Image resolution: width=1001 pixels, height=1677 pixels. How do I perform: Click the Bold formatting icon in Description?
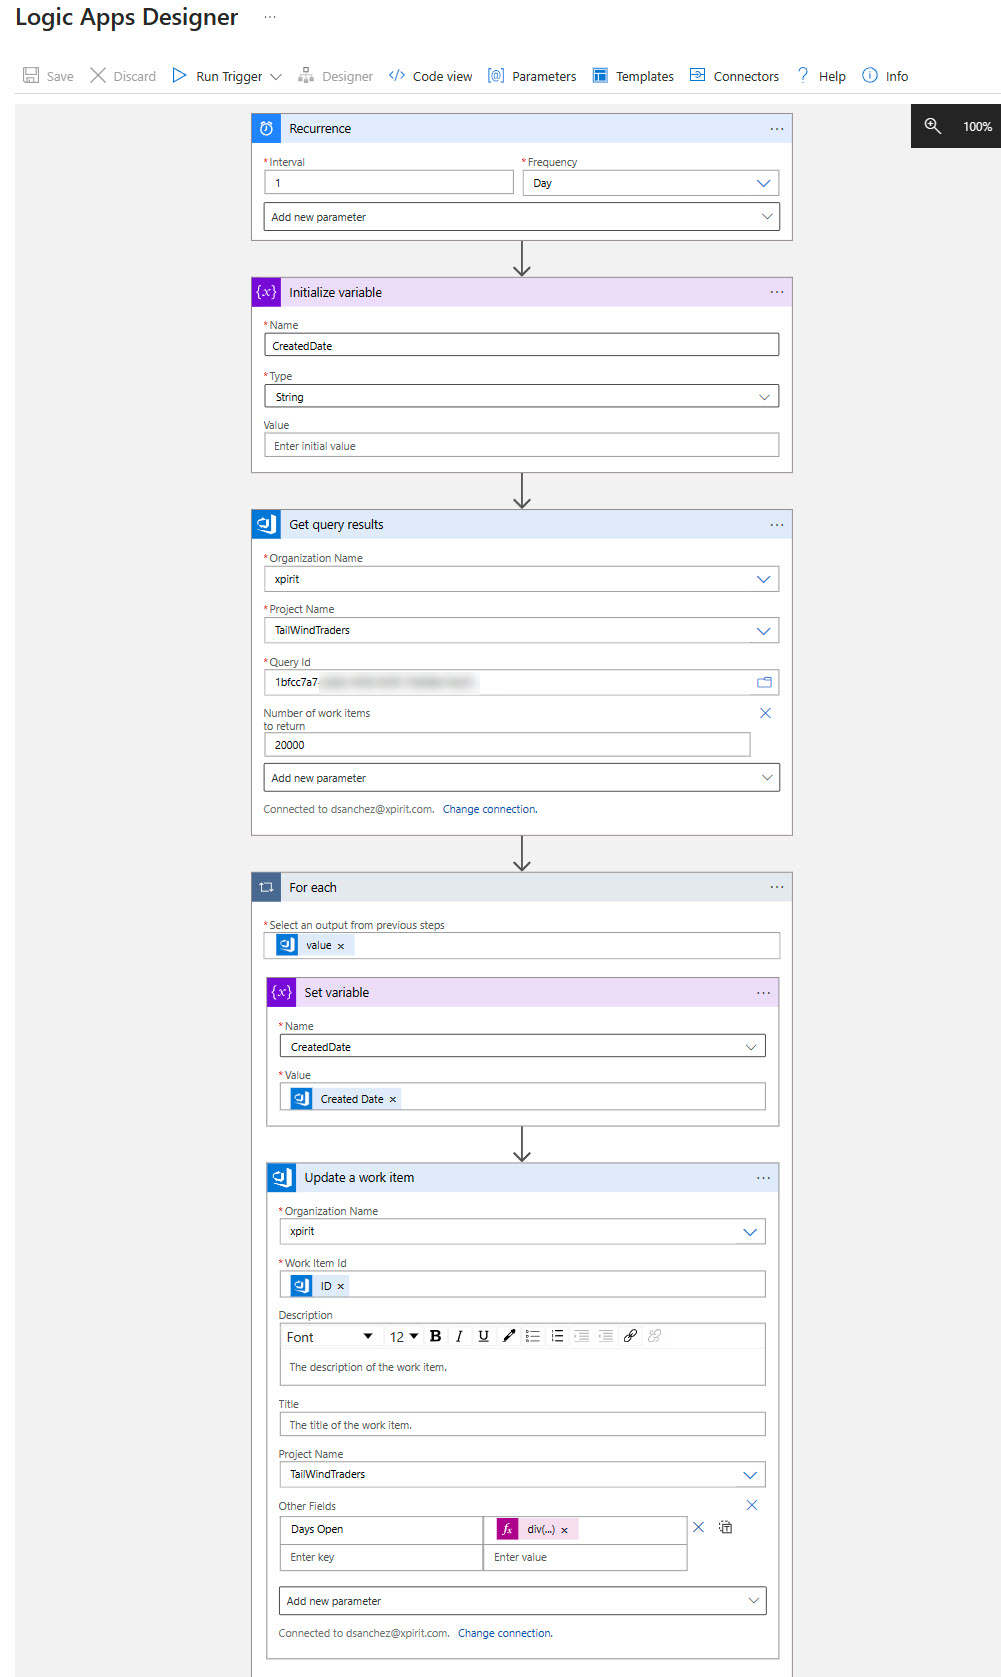[x=435, y=1336]
